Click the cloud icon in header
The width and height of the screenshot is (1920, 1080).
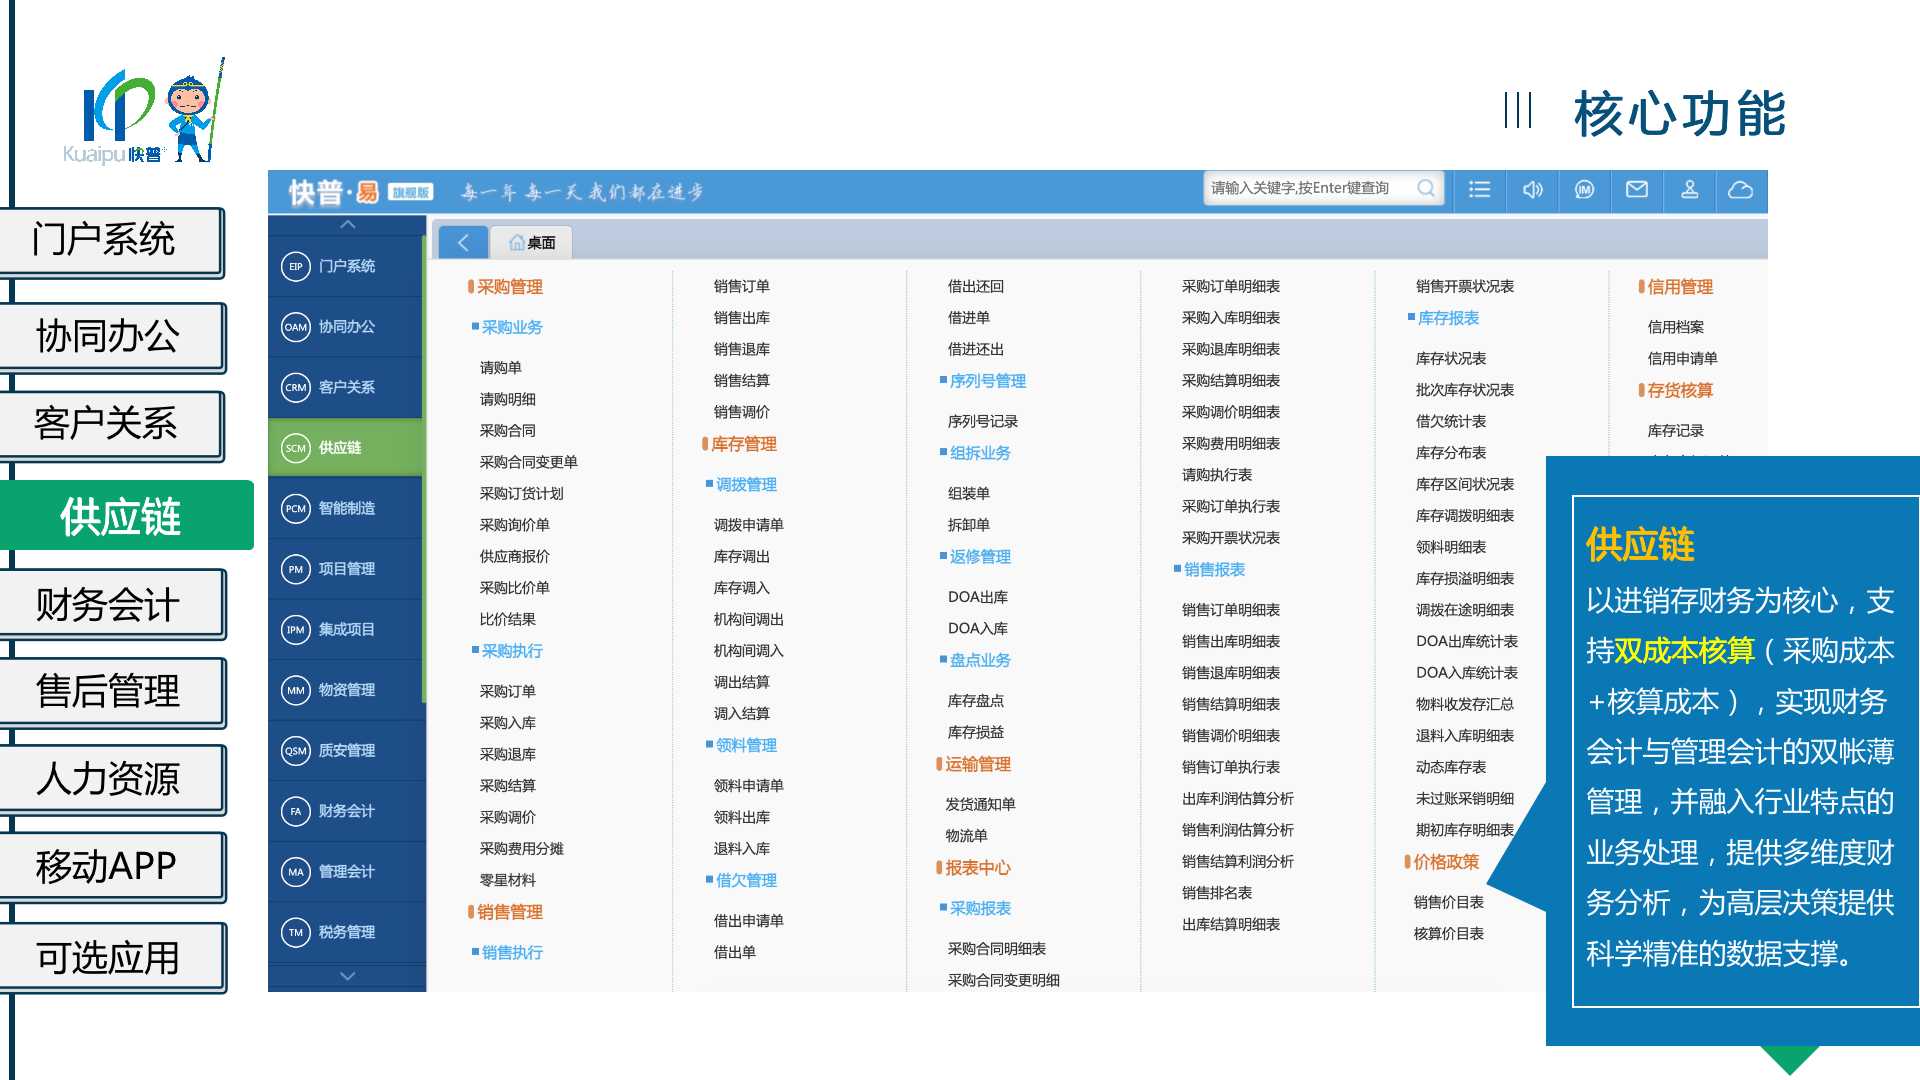pyautogui.click(x=1741, y=190)
